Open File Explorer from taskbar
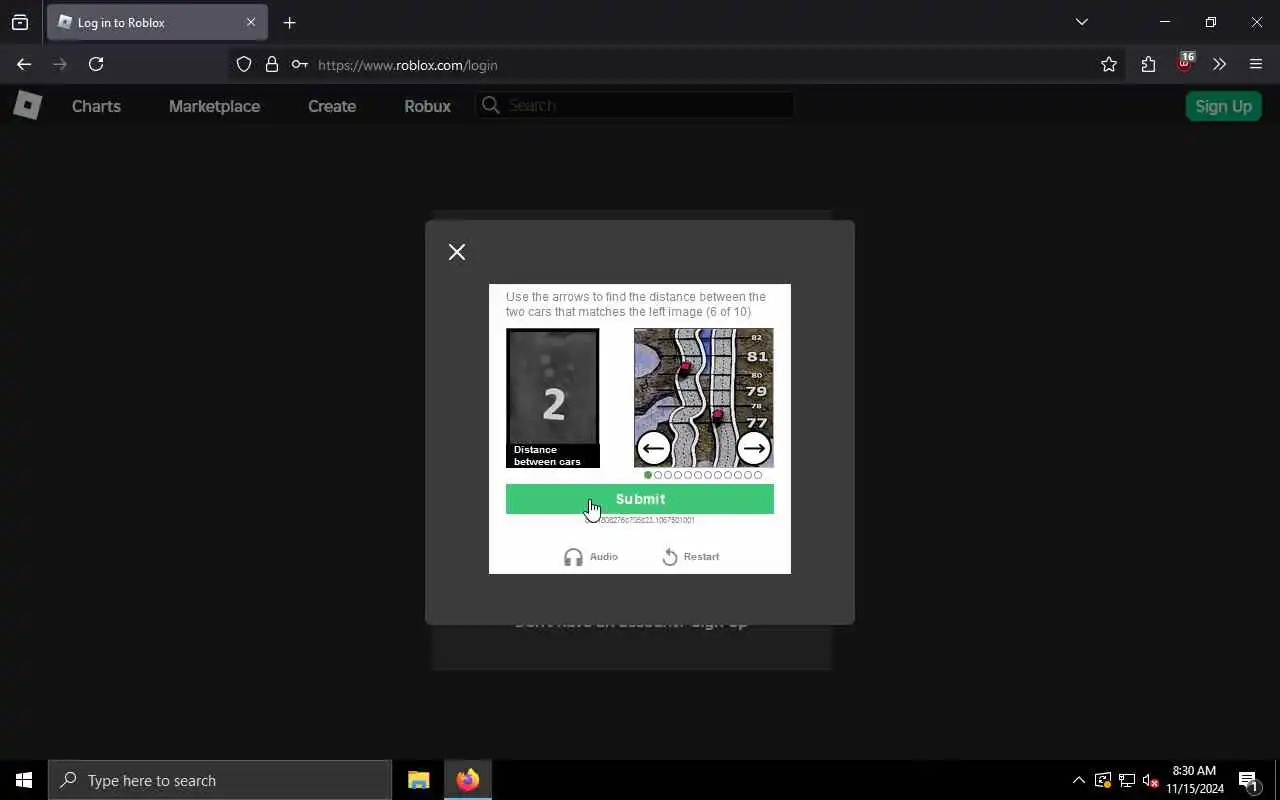This screenshot has width=1280, height=800. (419, 780)
